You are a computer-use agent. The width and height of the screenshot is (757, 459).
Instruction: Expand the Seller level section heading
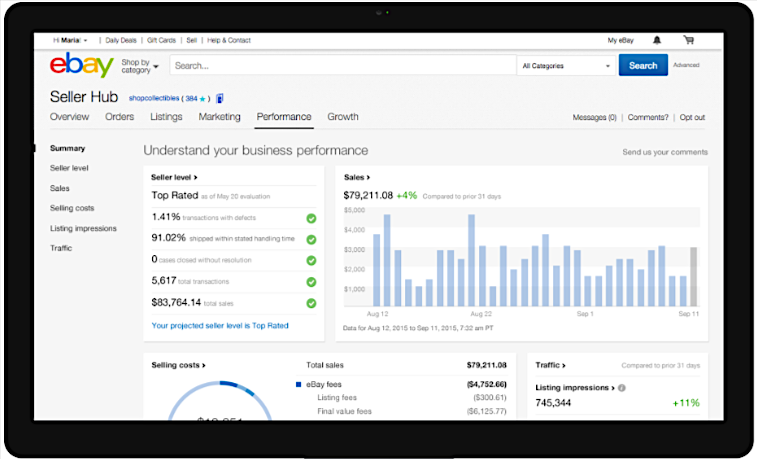pos(174,177)
